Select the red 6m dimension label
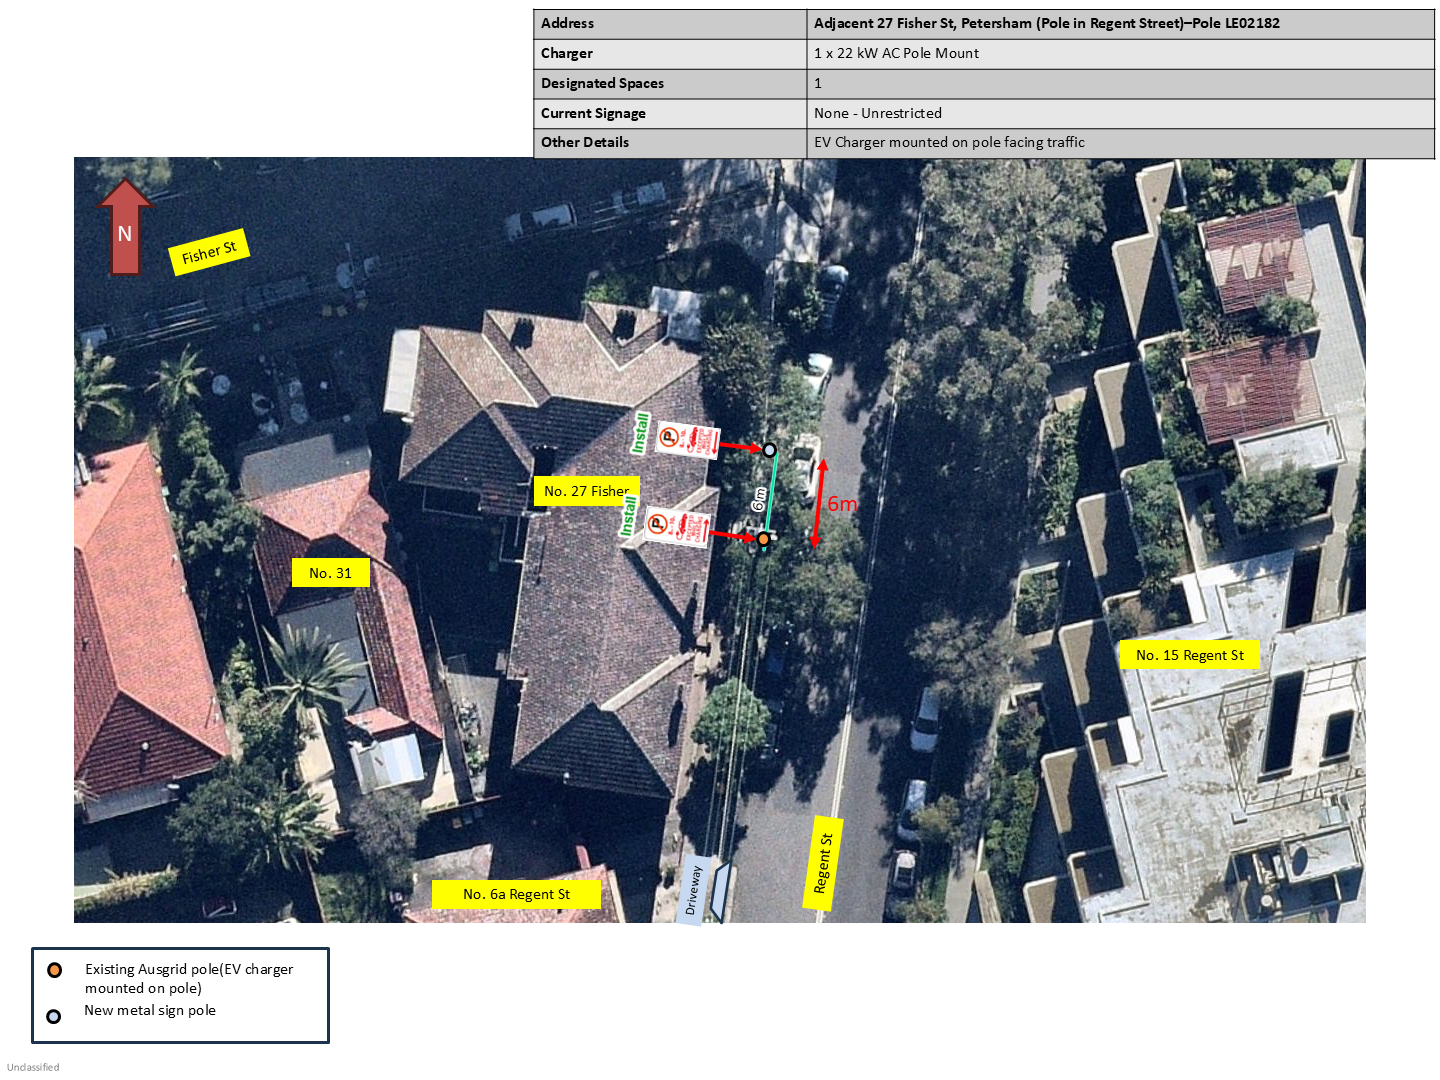Image resolution: width=1440 pixels, height=1080 pixels. point(842,504)
